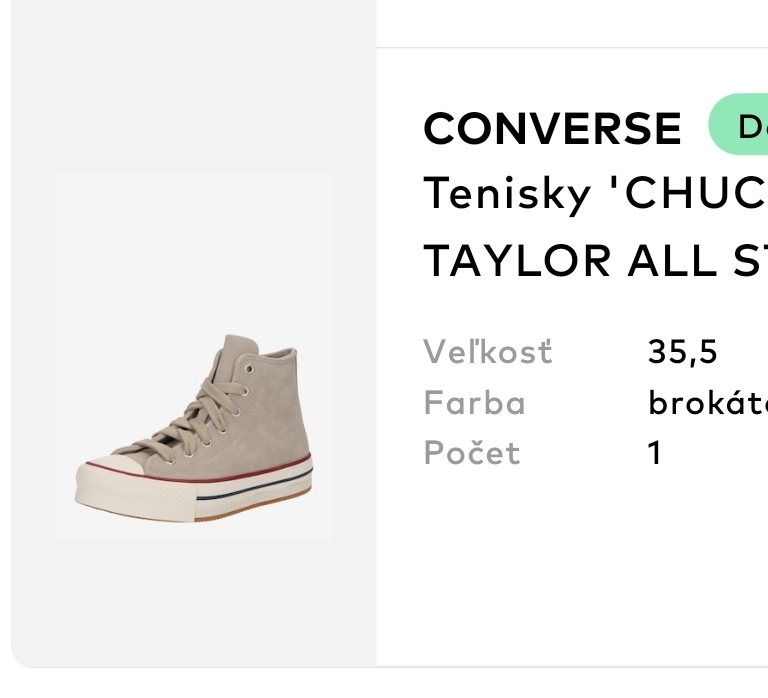The image size is (768, 698).
Task: Click the size value 35,5
Action: point(683,352)
